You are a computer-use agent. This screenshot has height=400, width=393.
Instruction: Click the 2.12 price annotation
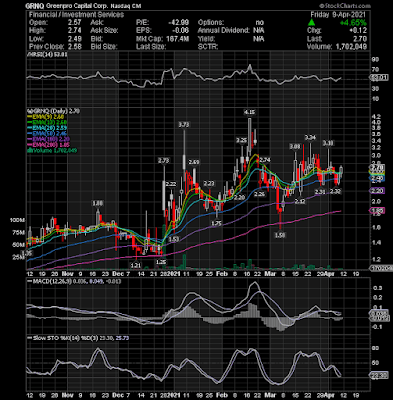pos(300,201)
